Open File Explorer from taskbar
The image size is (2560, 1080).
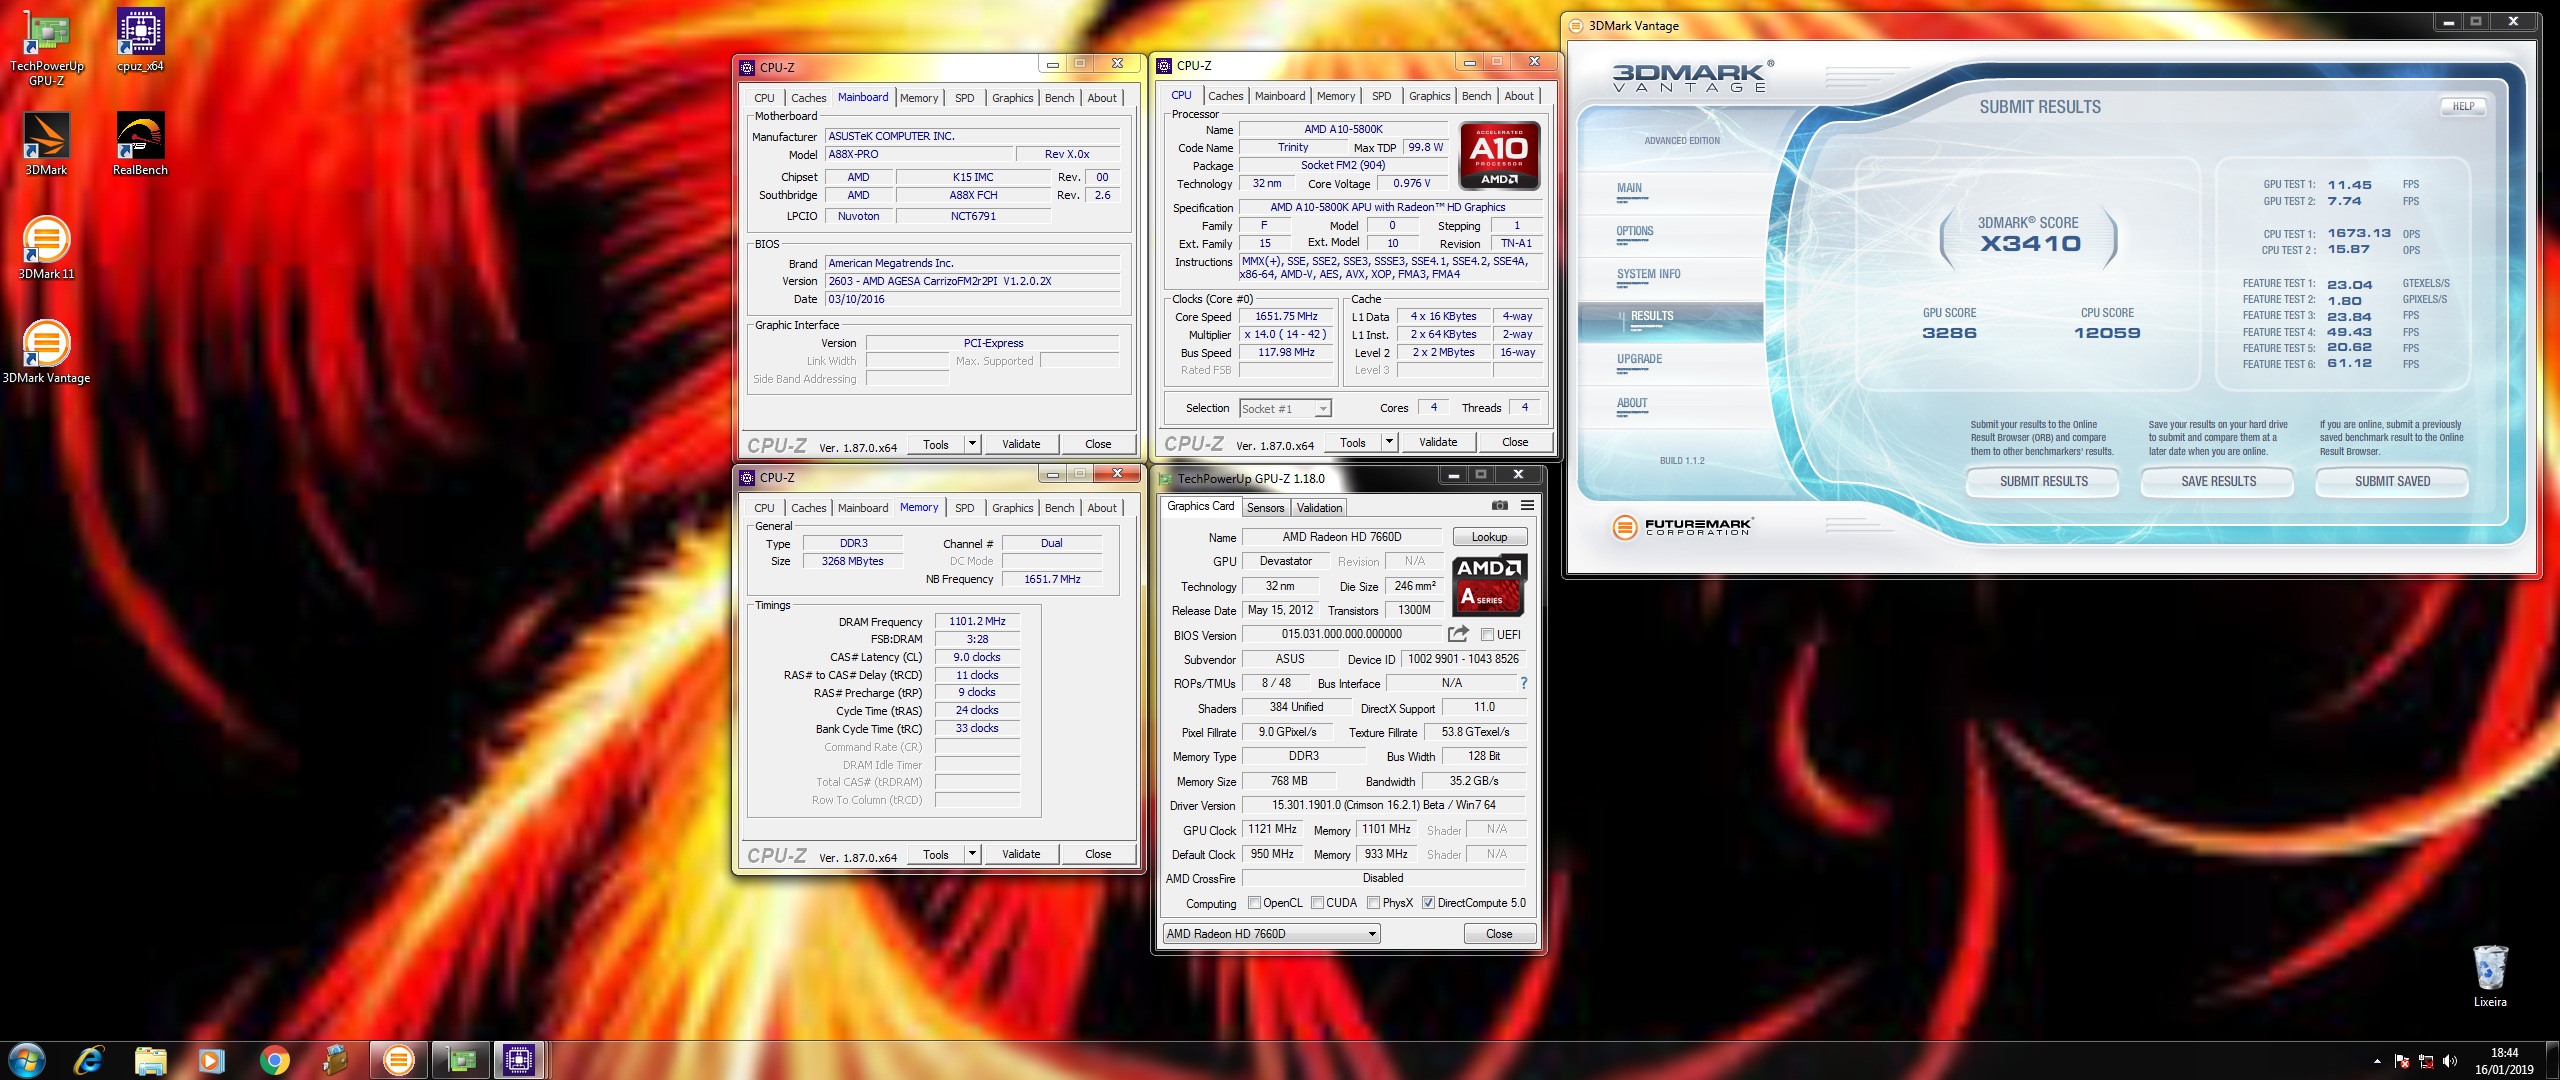(x=150, y=1060)
